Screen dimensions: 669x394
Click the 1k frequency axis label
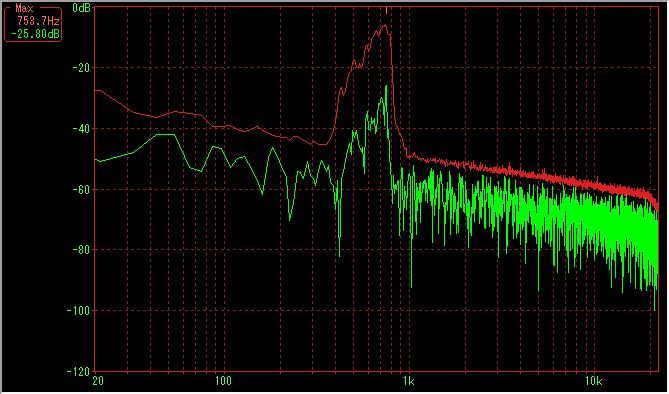pos(408,381)
